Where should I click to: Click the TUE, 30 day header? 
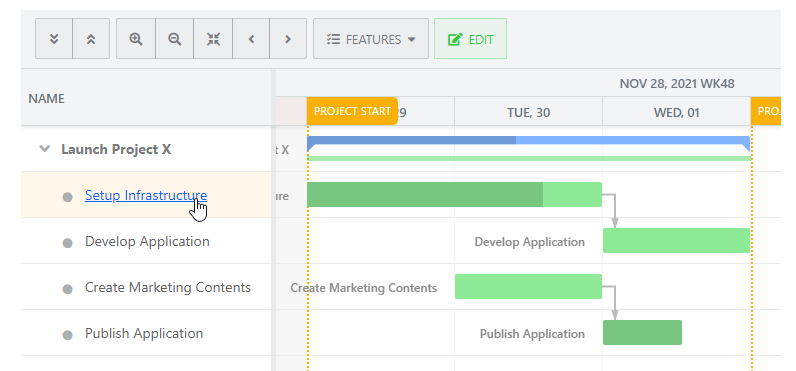tap(528, 112)
